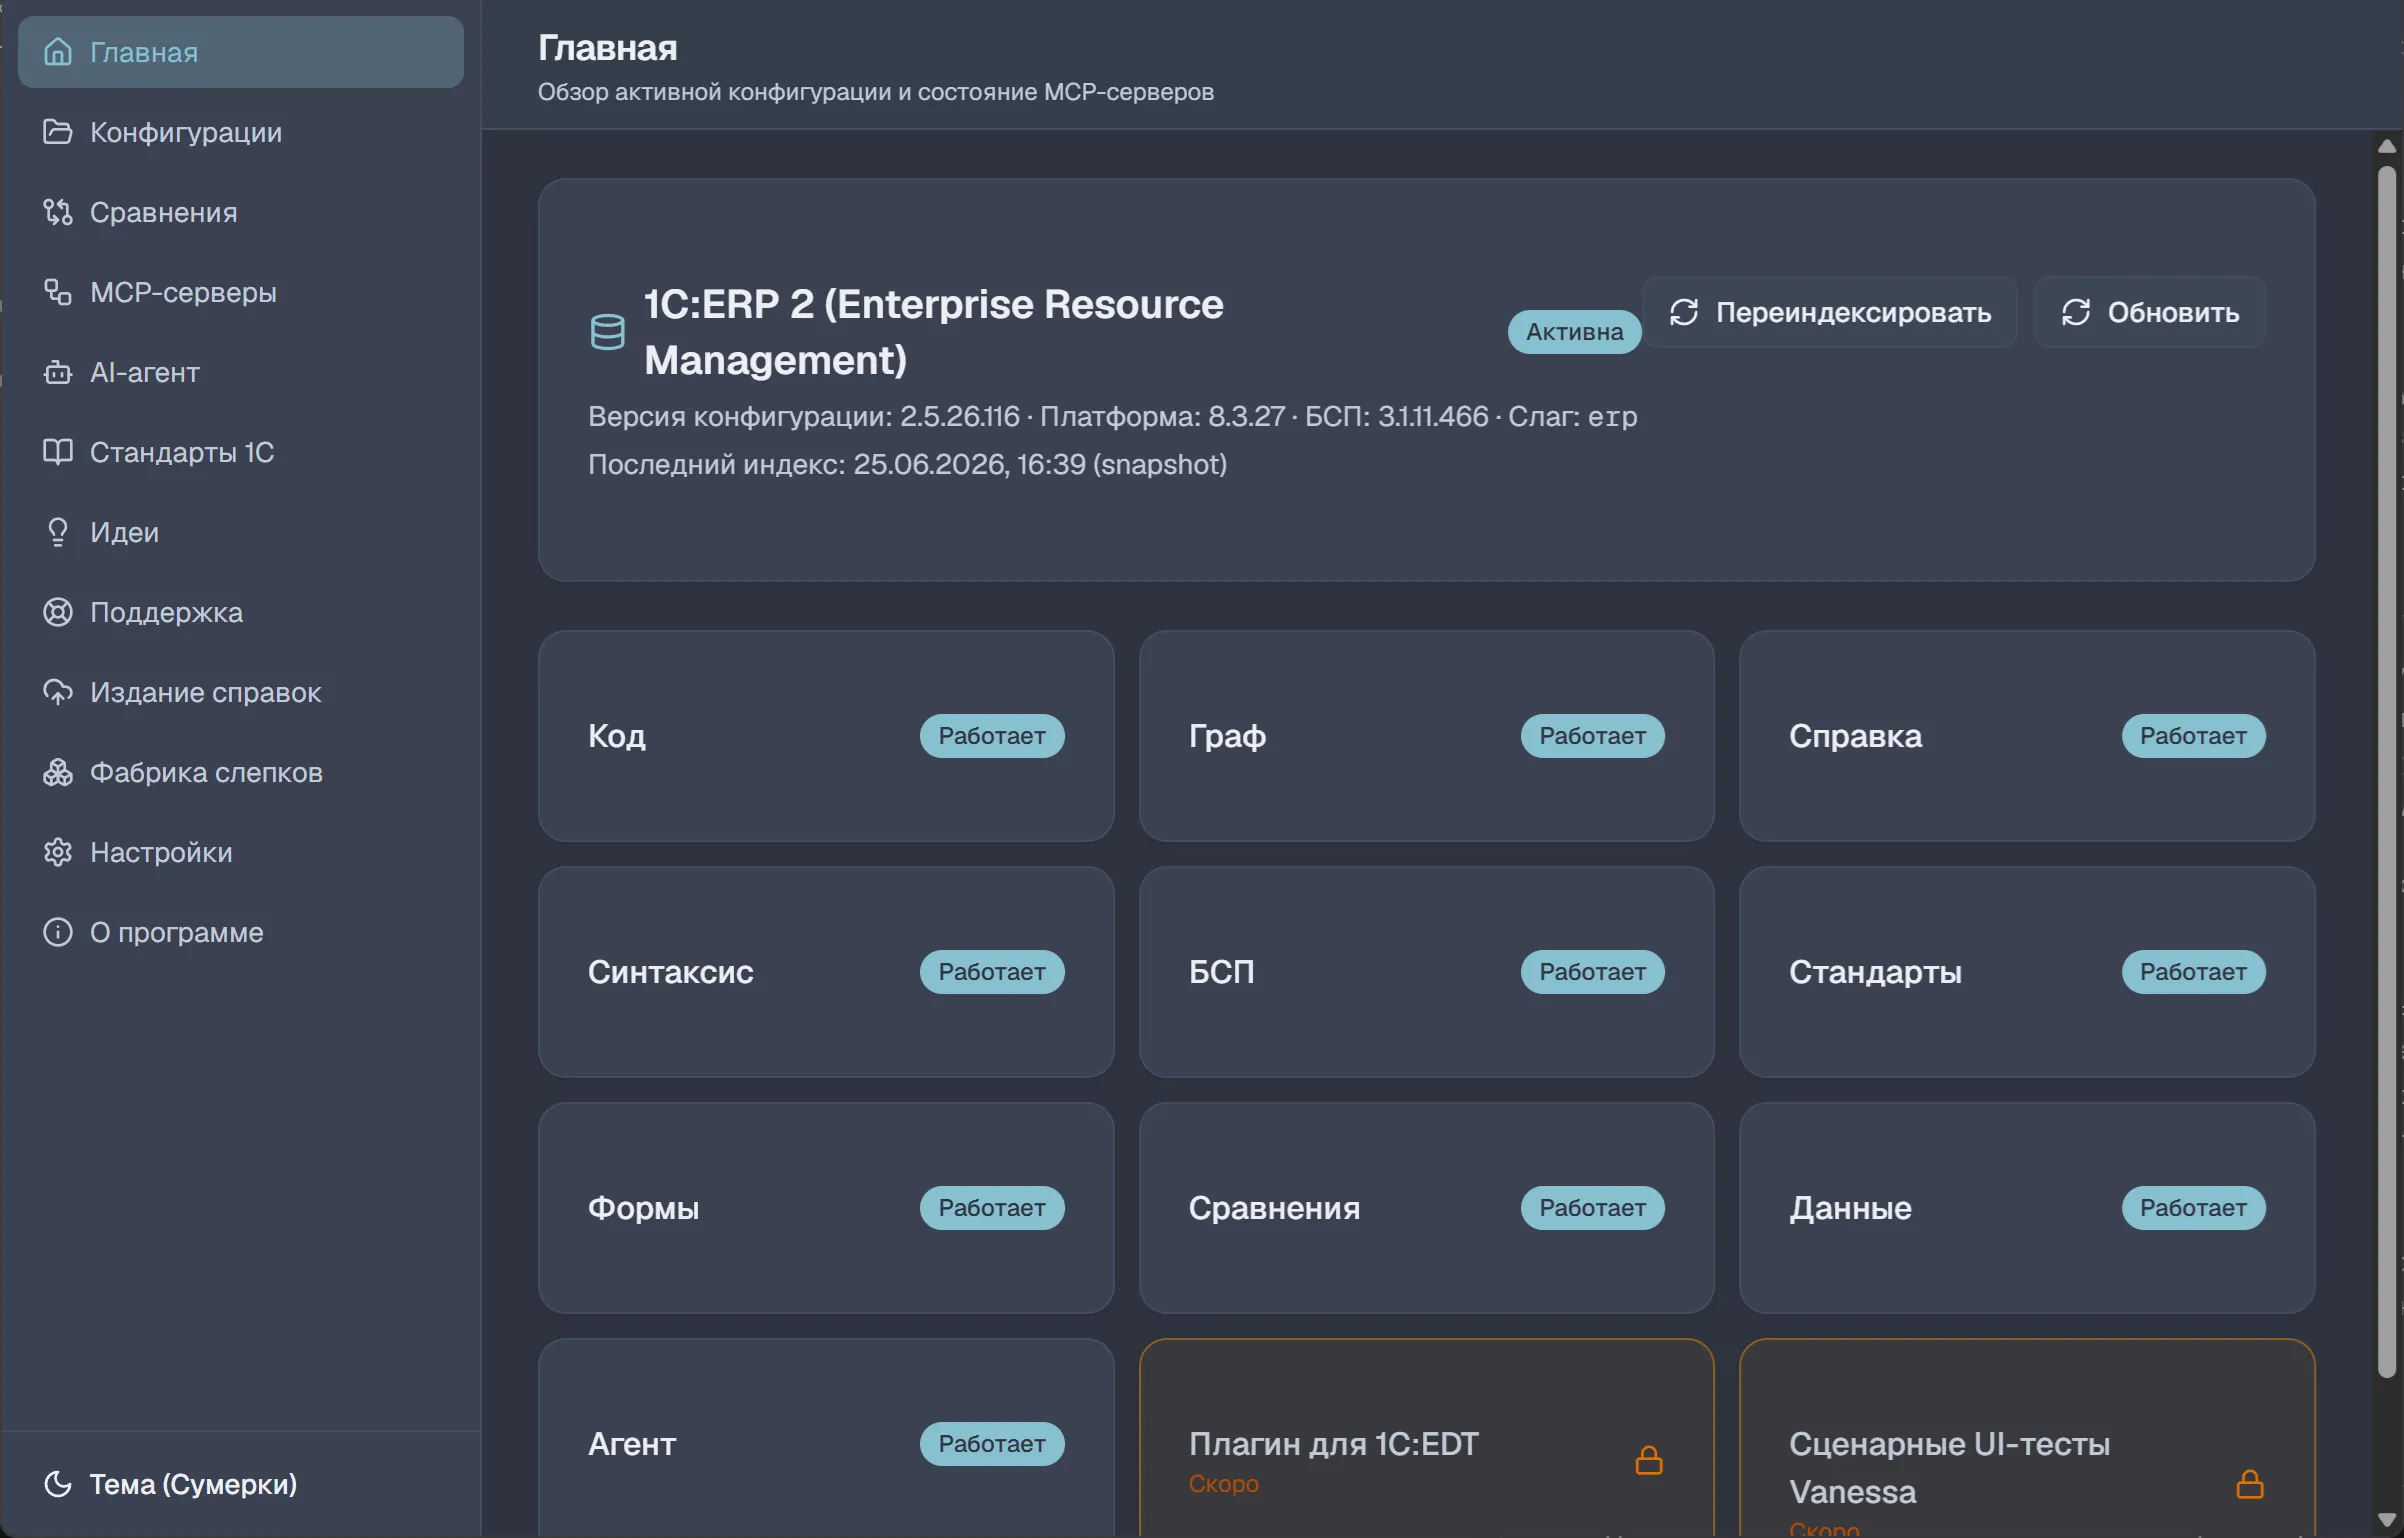Click the cubes icon by Фабрика слепков
This screenshot has height=1538, width=2404.
coord(58,772)
